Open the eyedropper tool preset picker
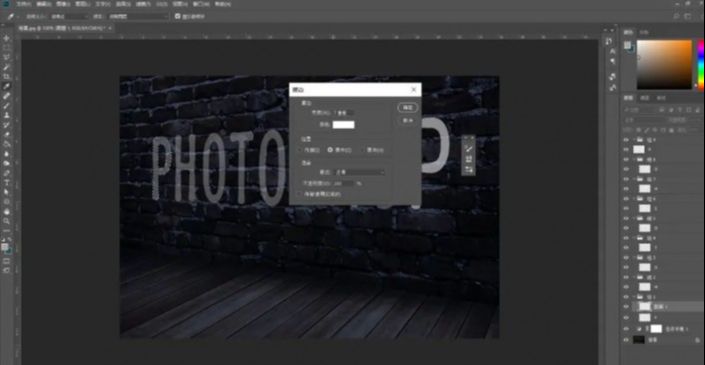 click(x=13, y=16)
